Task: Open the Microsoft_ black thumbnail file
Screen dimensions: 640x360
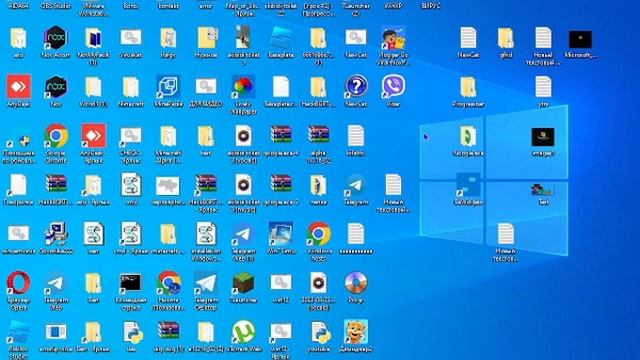Action: [580, 40]
